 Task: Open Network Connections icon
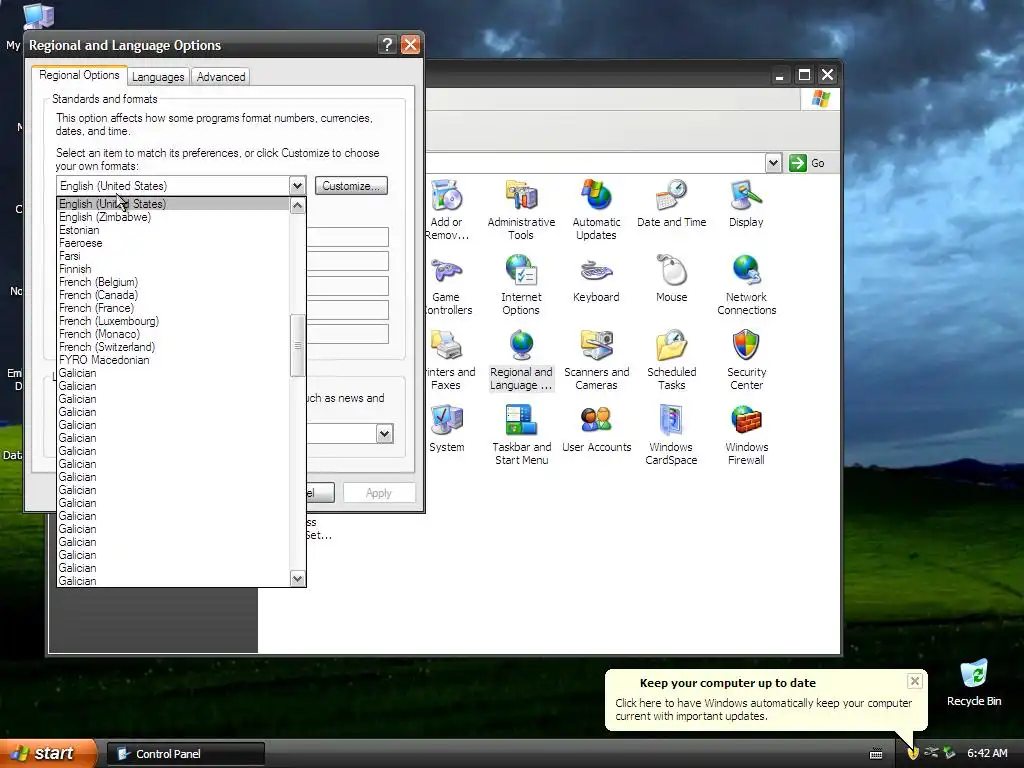tap(746, 285)
